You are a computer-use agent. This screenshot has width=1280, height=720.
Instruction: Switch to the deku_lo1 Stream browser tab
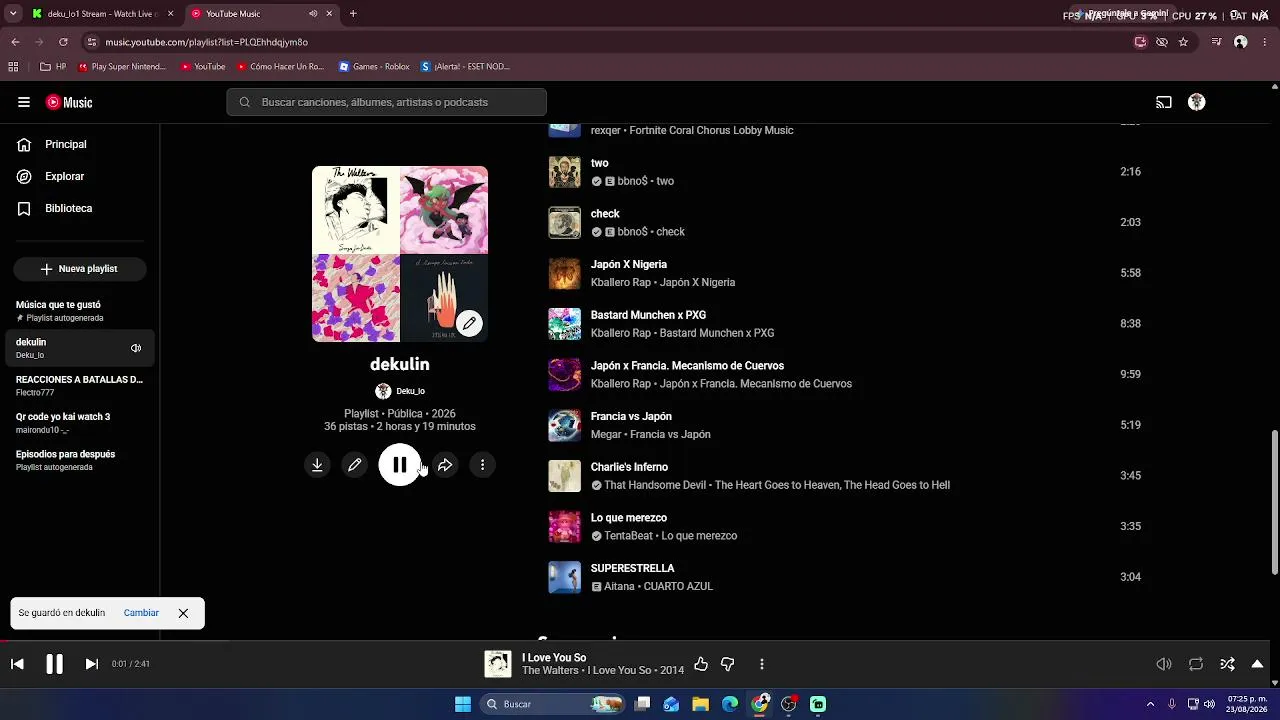click(x=100, y=14)
